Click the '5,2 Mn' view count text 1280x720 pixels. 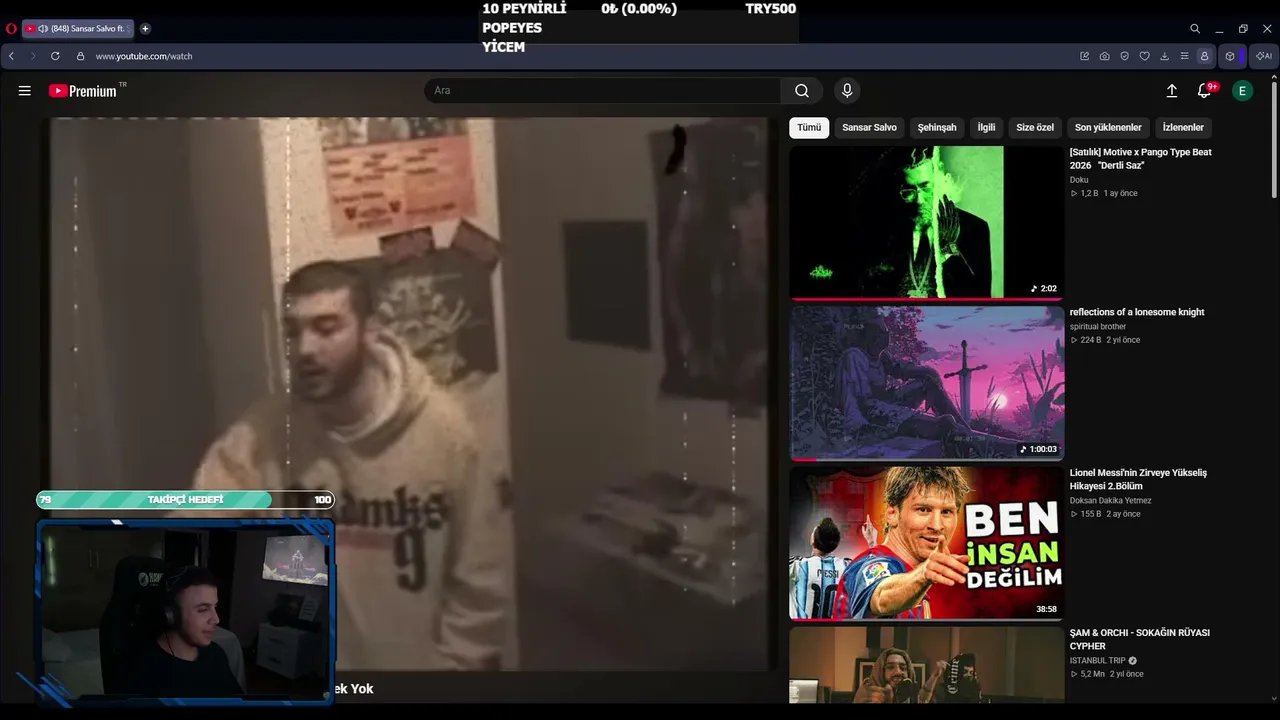[x=1093, y=674]
